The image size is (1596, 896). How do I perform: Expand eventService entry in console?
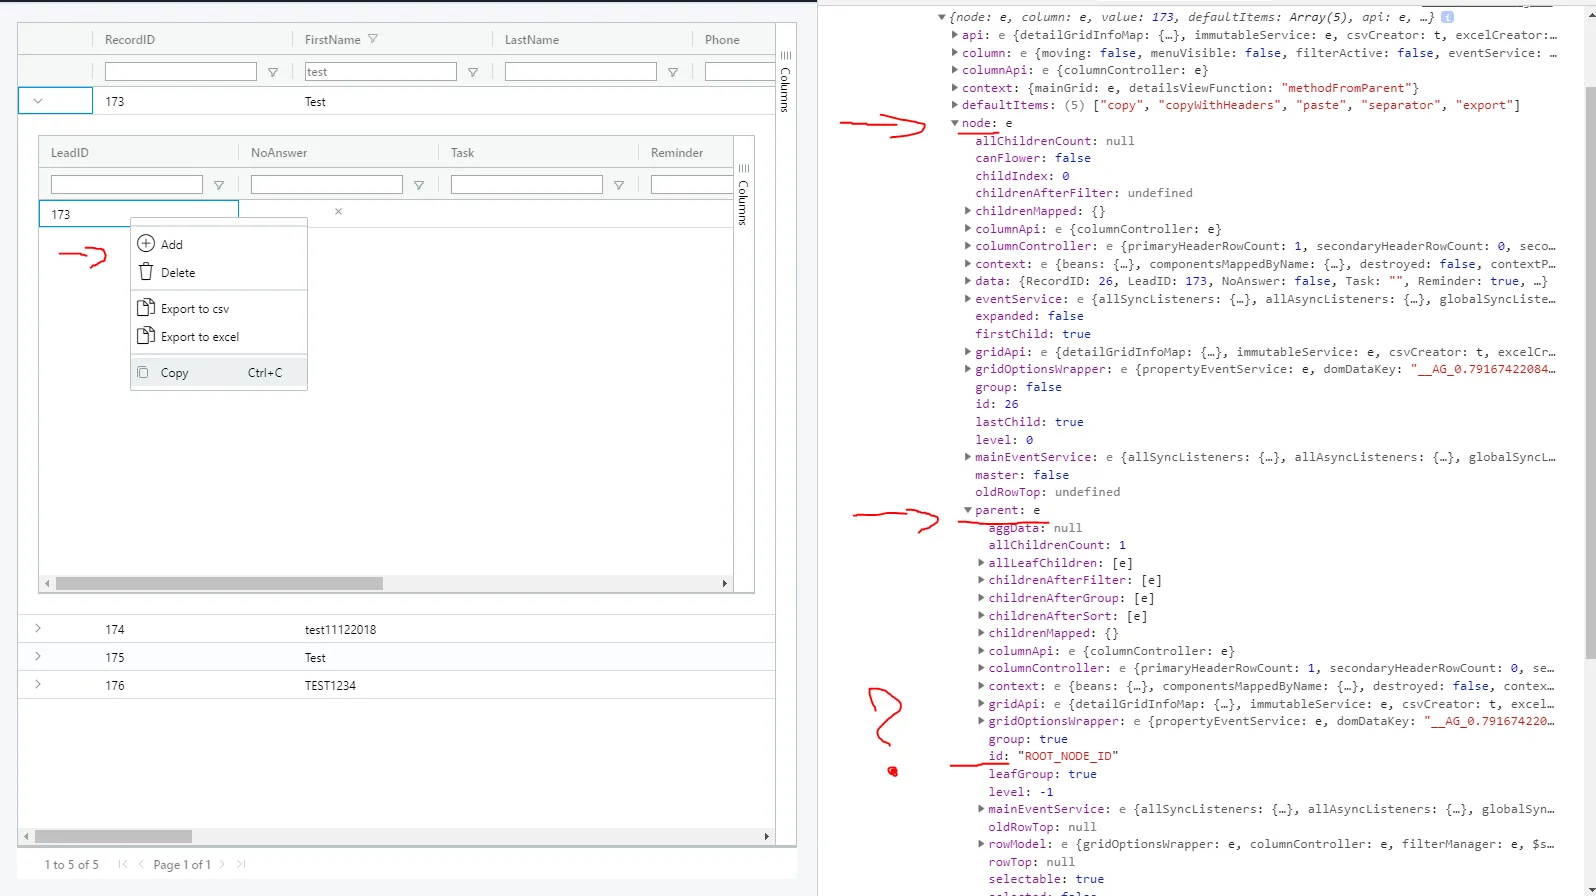coord(968,299)
